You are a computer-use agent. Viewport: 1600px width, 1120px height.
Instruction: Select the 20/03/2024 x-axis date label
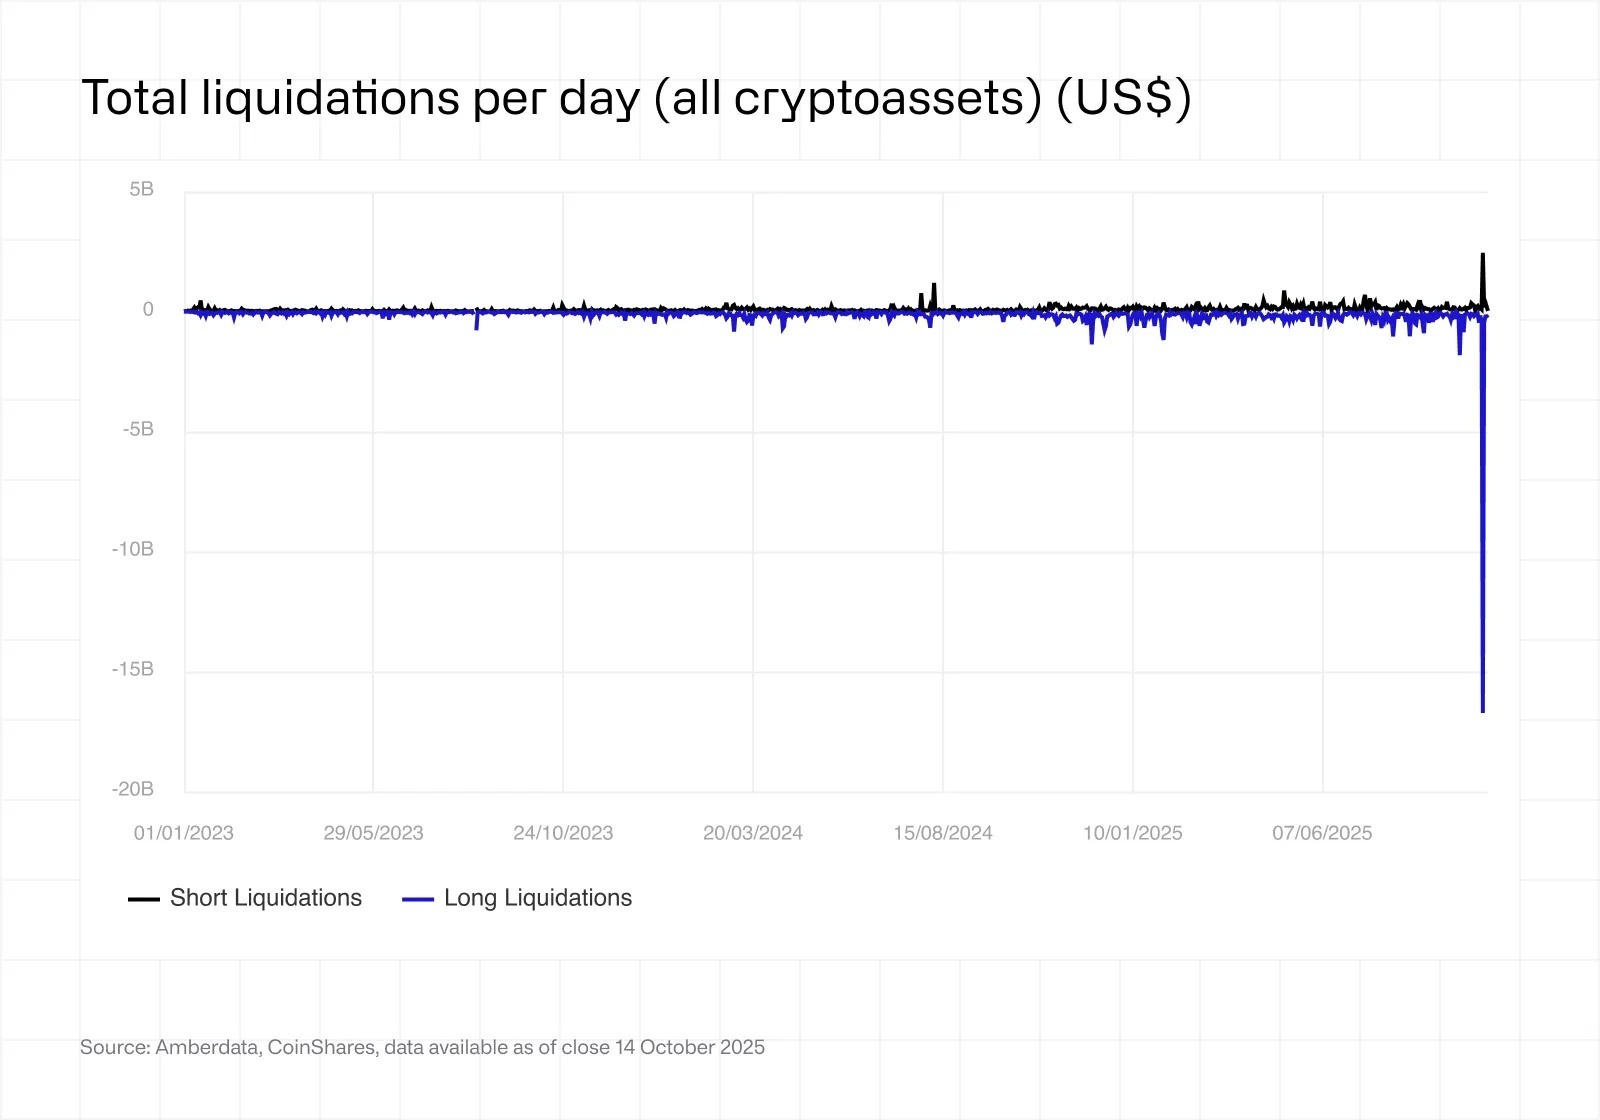pyautogui.click(x=753, y=833)
